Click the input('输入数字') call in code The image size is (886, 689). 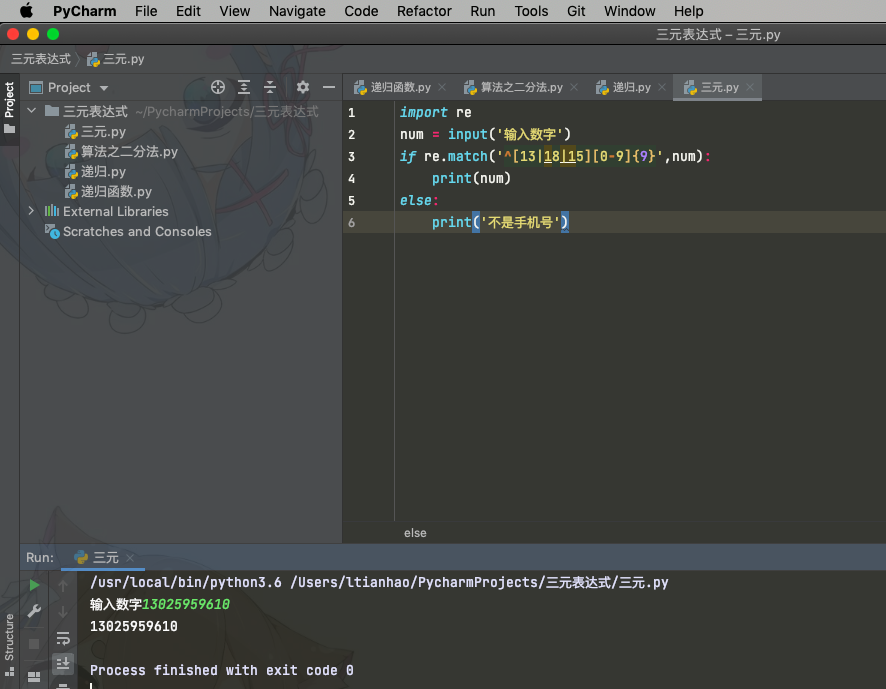pos(509,135)
